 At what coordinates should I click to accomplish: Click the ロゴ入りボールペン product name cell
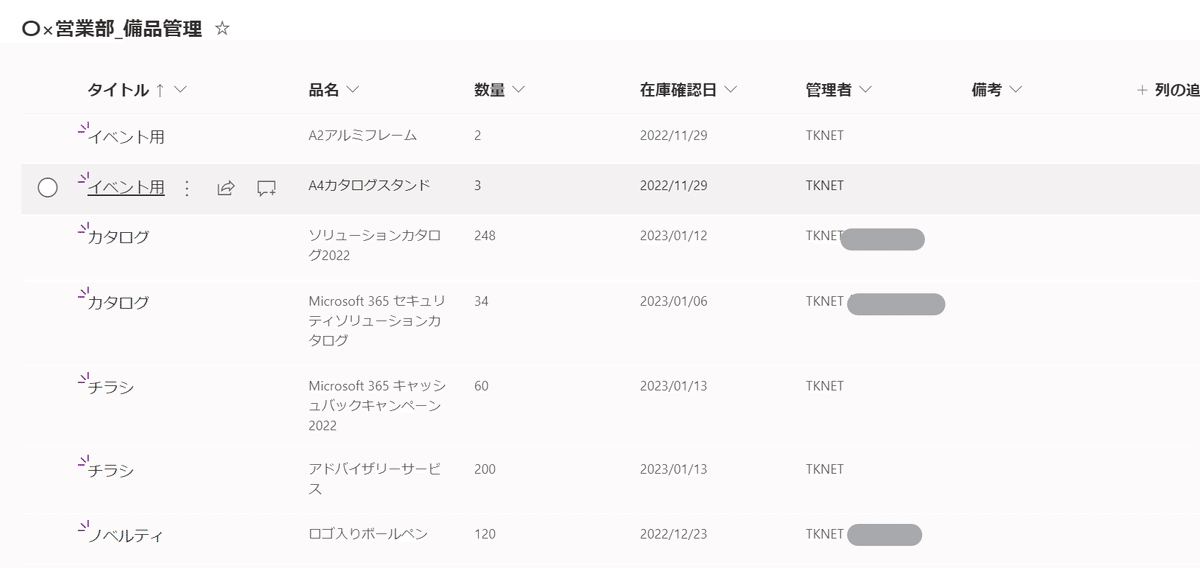368,534
